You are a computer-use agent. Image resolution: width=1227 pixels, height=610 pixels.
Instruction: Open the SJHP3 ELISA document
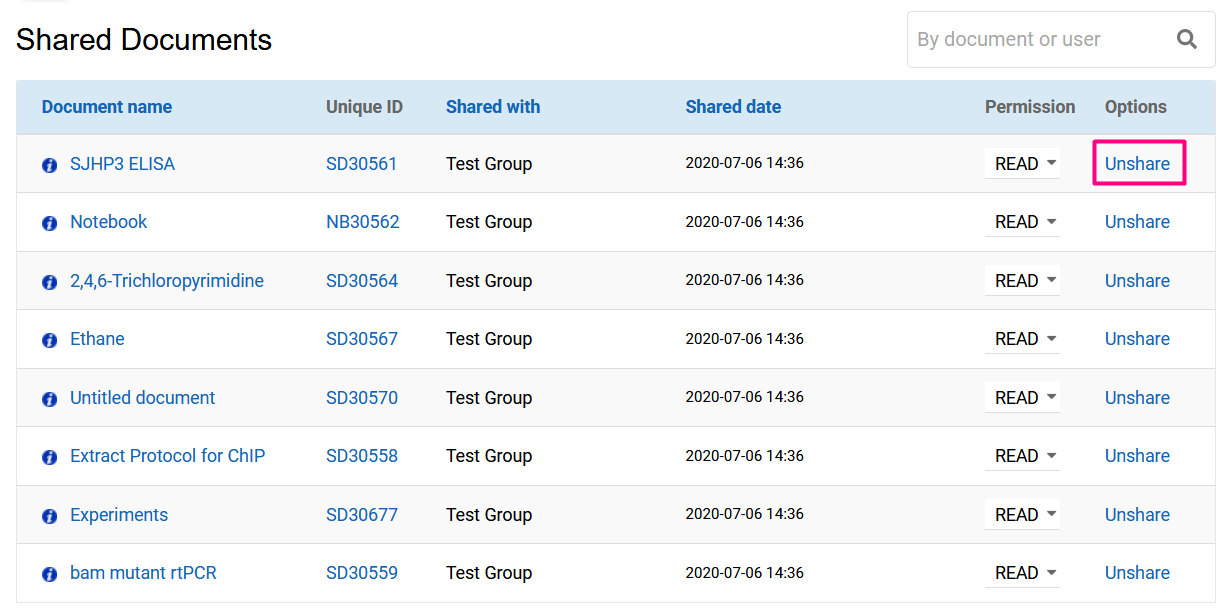[x=122, y=164]
